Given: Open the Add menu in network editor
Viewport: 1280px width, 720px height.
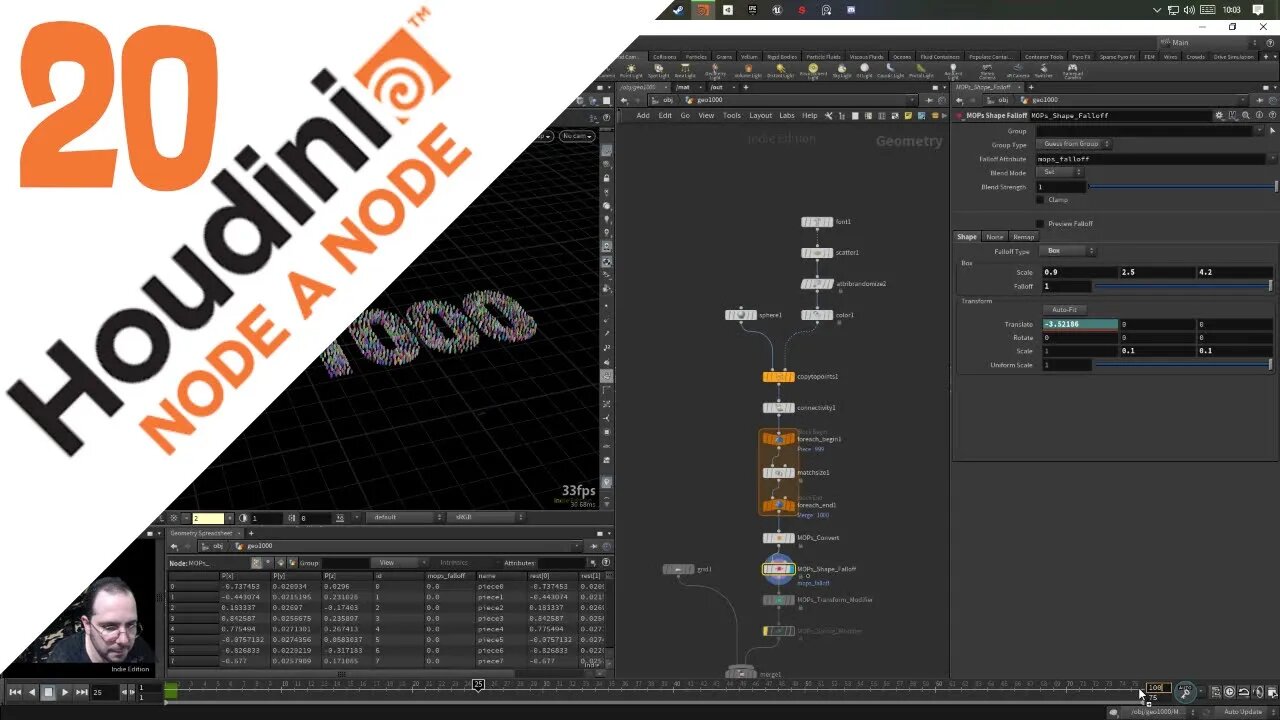Looking at the screenshot, I should coord(643,115).
